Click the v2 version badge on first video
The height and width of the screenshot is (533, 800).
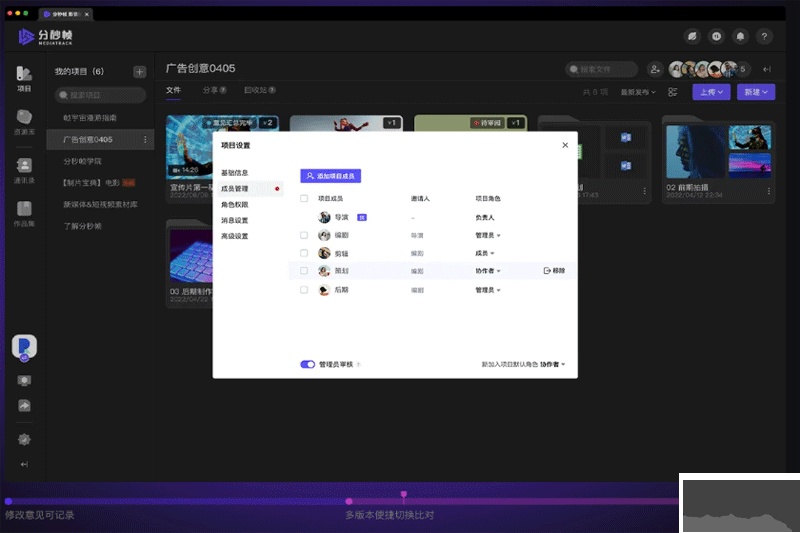tap(268, 123)
